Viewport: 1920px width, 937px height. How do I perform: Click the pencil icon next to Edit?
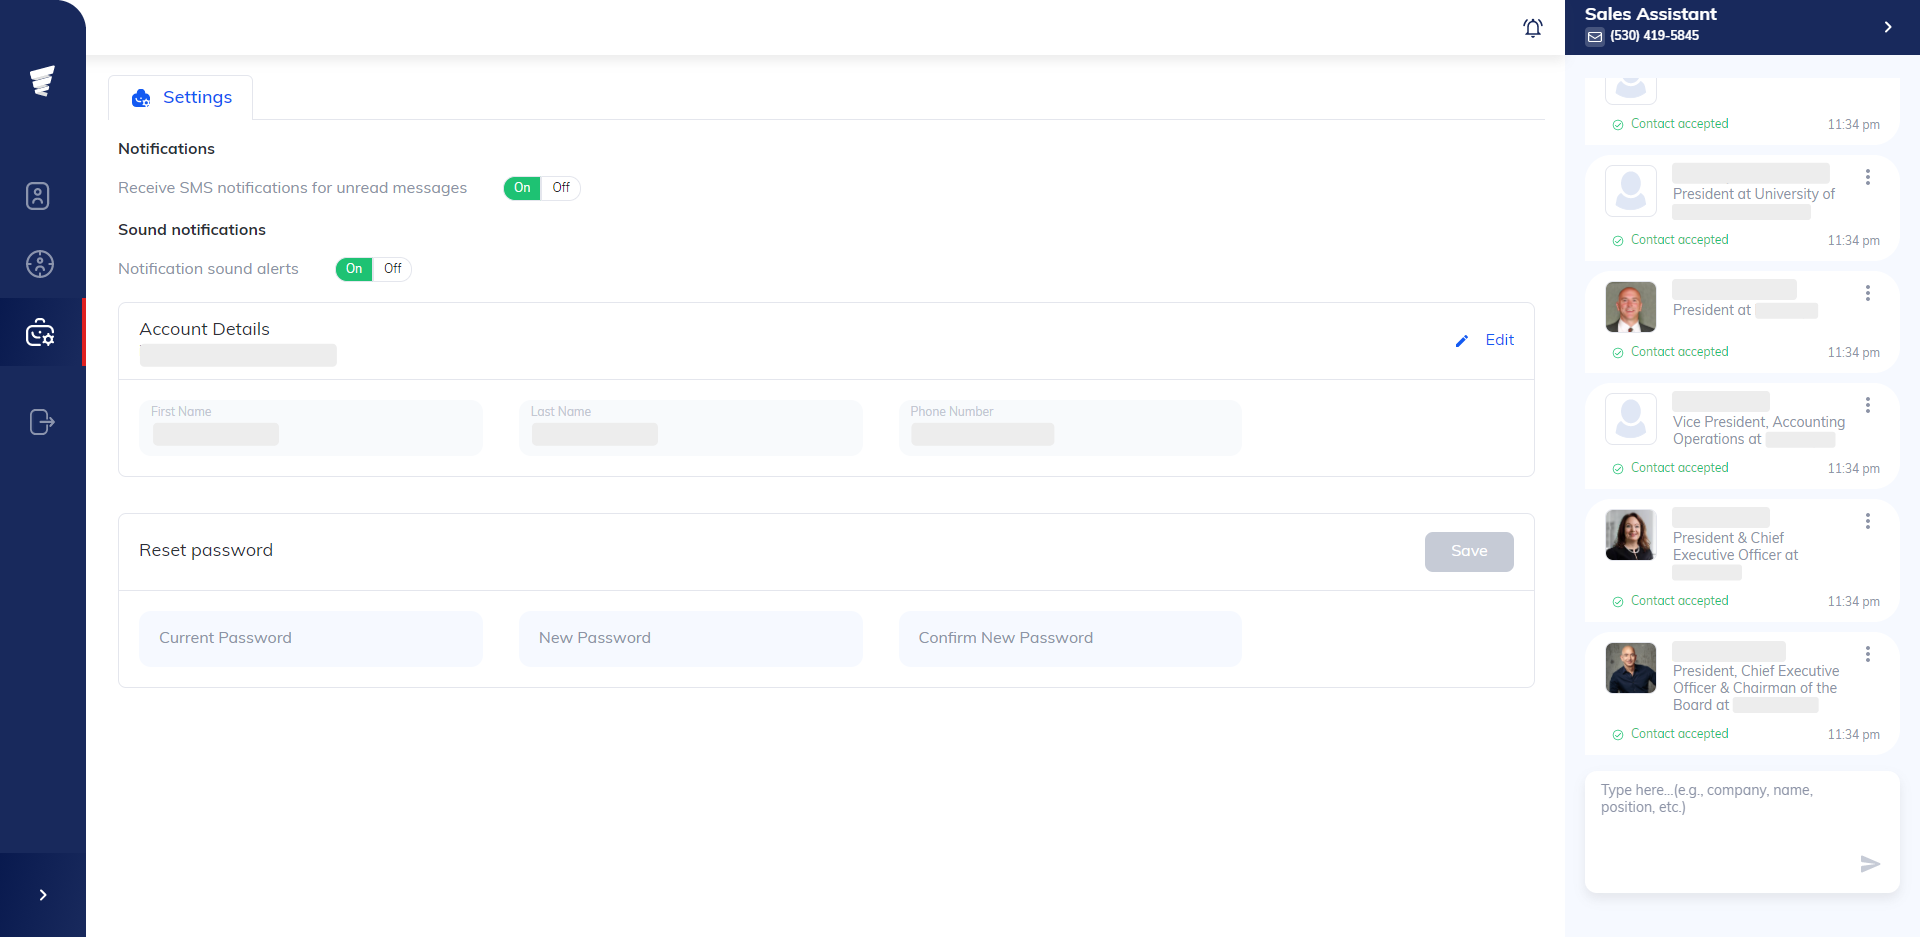(x=1462, y=341)
